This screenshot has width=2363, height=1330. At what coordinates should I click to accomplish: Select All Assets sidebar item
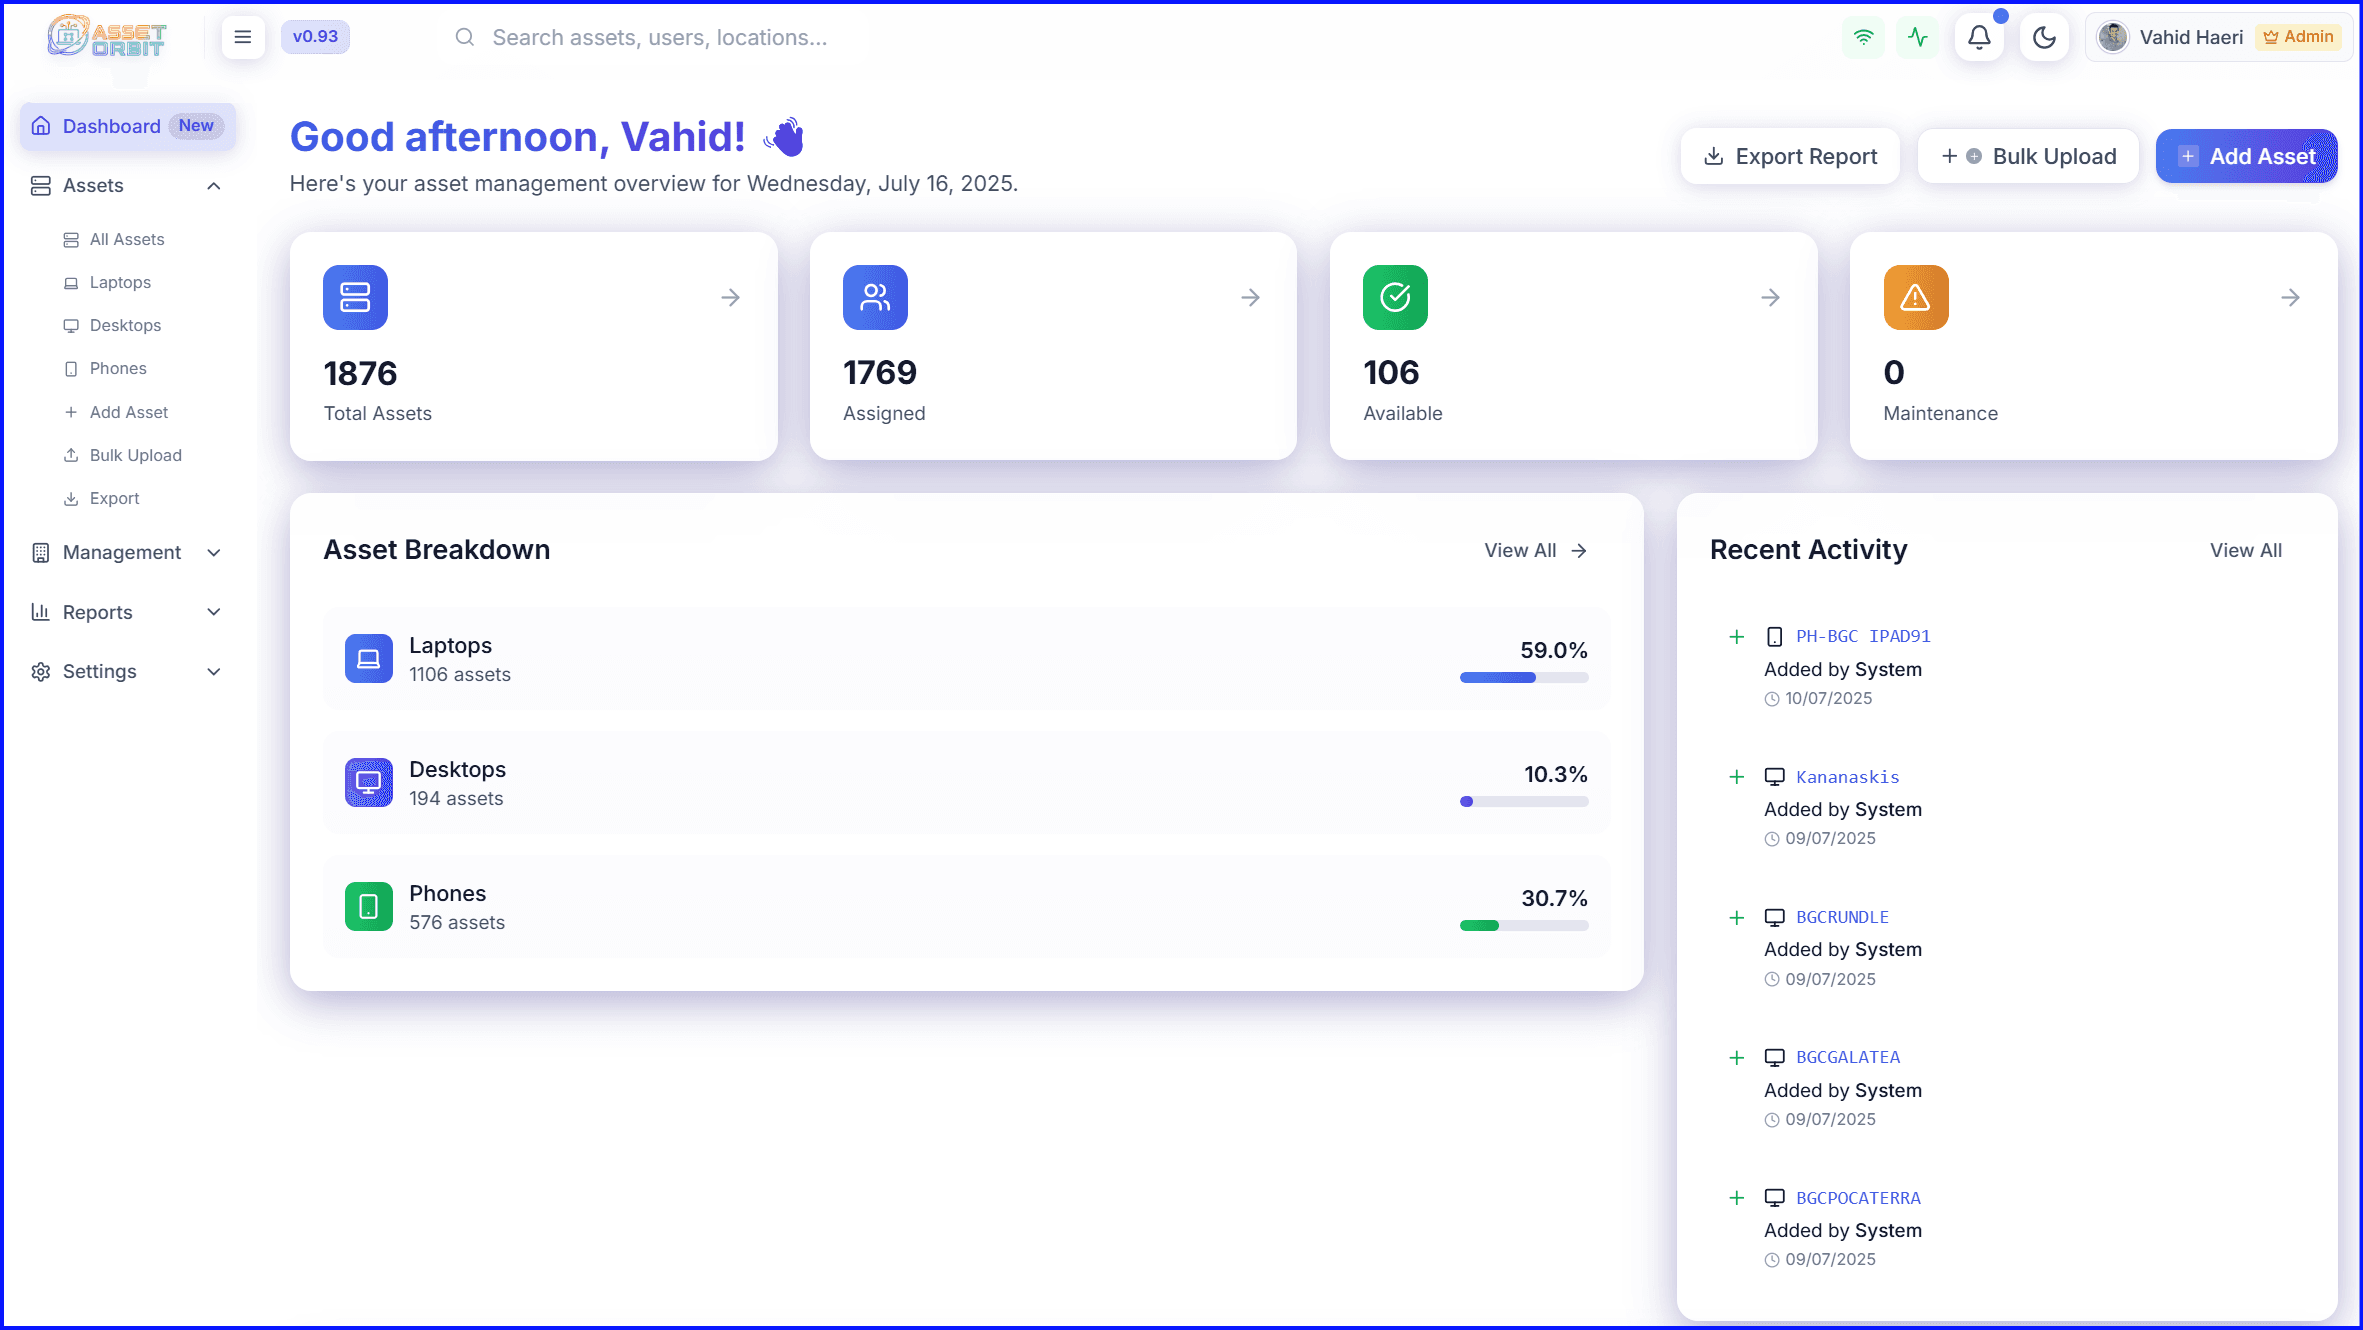pos(126,240)
